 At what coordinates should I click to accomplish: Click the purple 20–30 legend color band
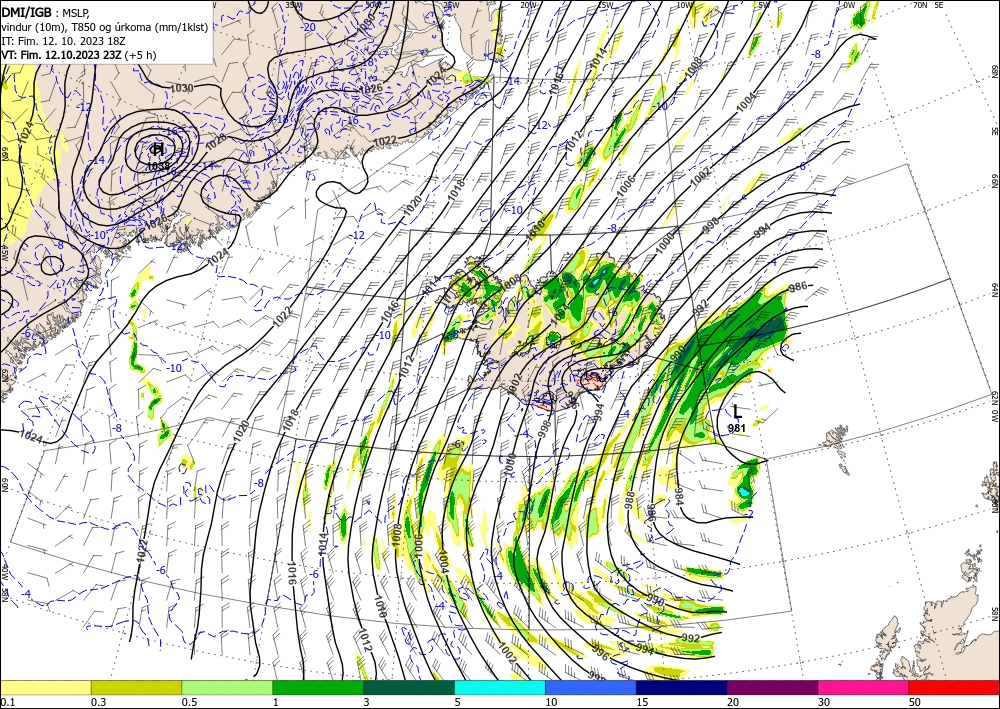pyautogui.click(x=772, y=687)
